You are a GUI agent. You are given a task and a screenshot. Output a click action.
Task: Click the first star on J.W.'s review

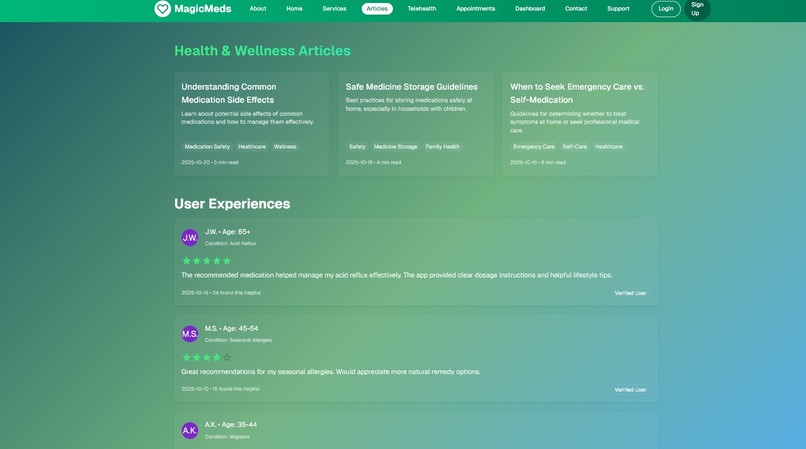186,261
